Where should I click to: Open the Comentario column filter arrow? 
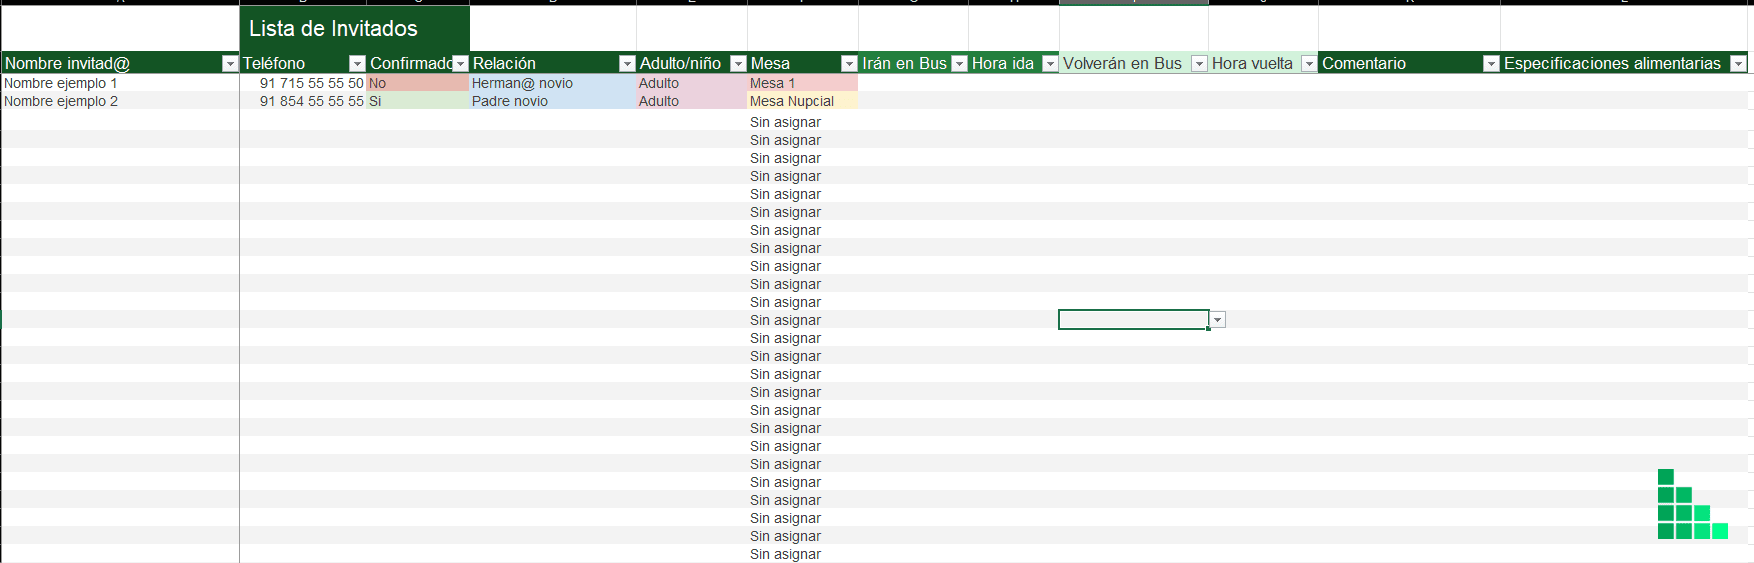(x=1491, y=64)
